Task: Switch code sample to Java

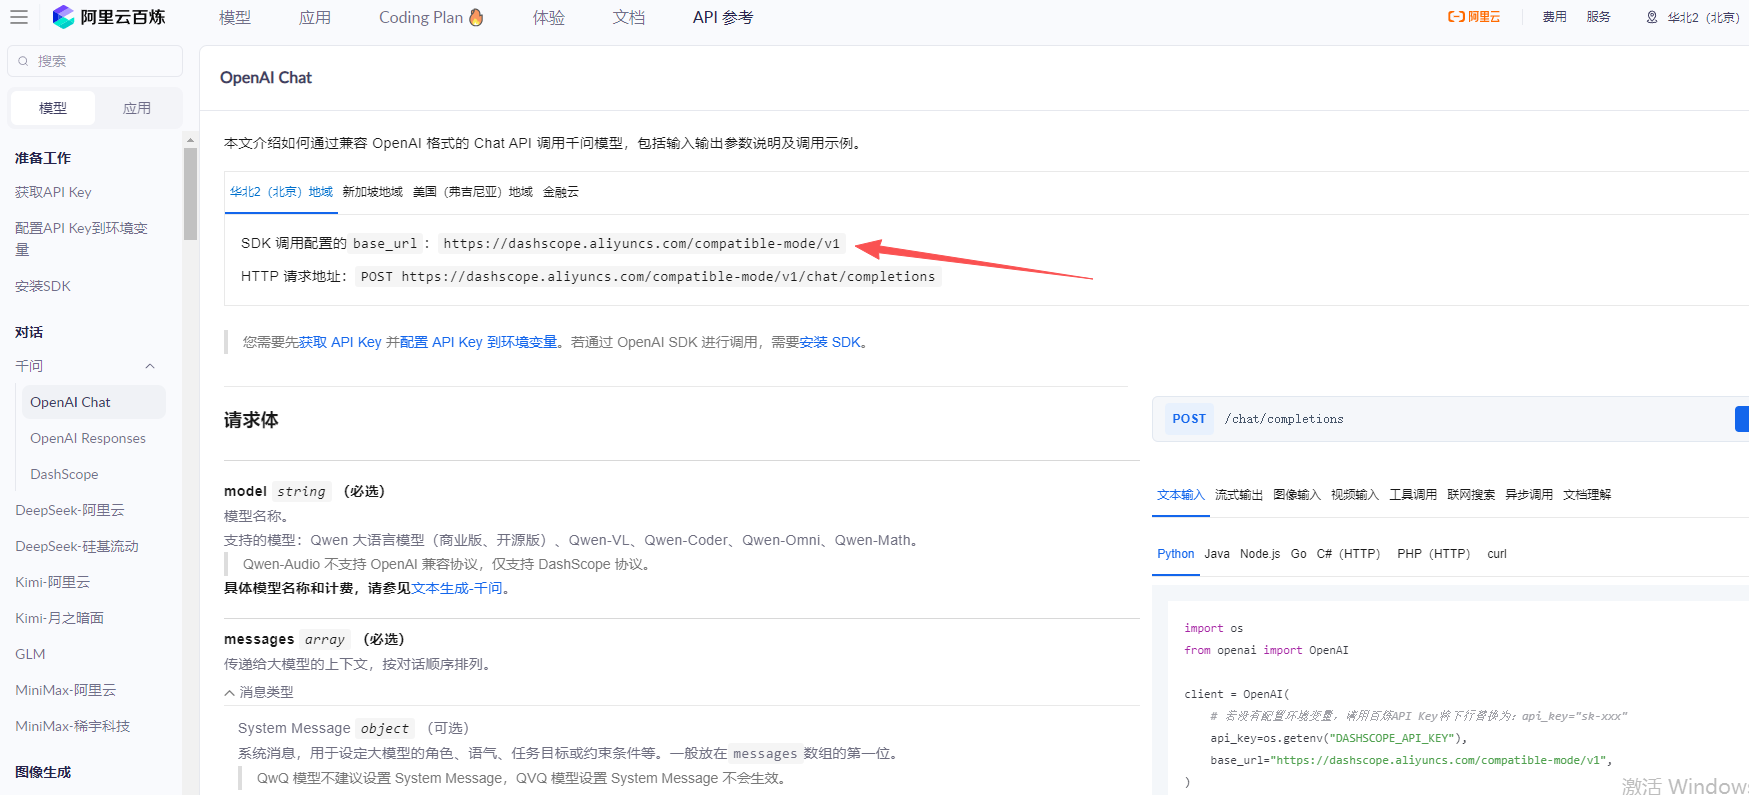Action: click(x=1217, y=554)
